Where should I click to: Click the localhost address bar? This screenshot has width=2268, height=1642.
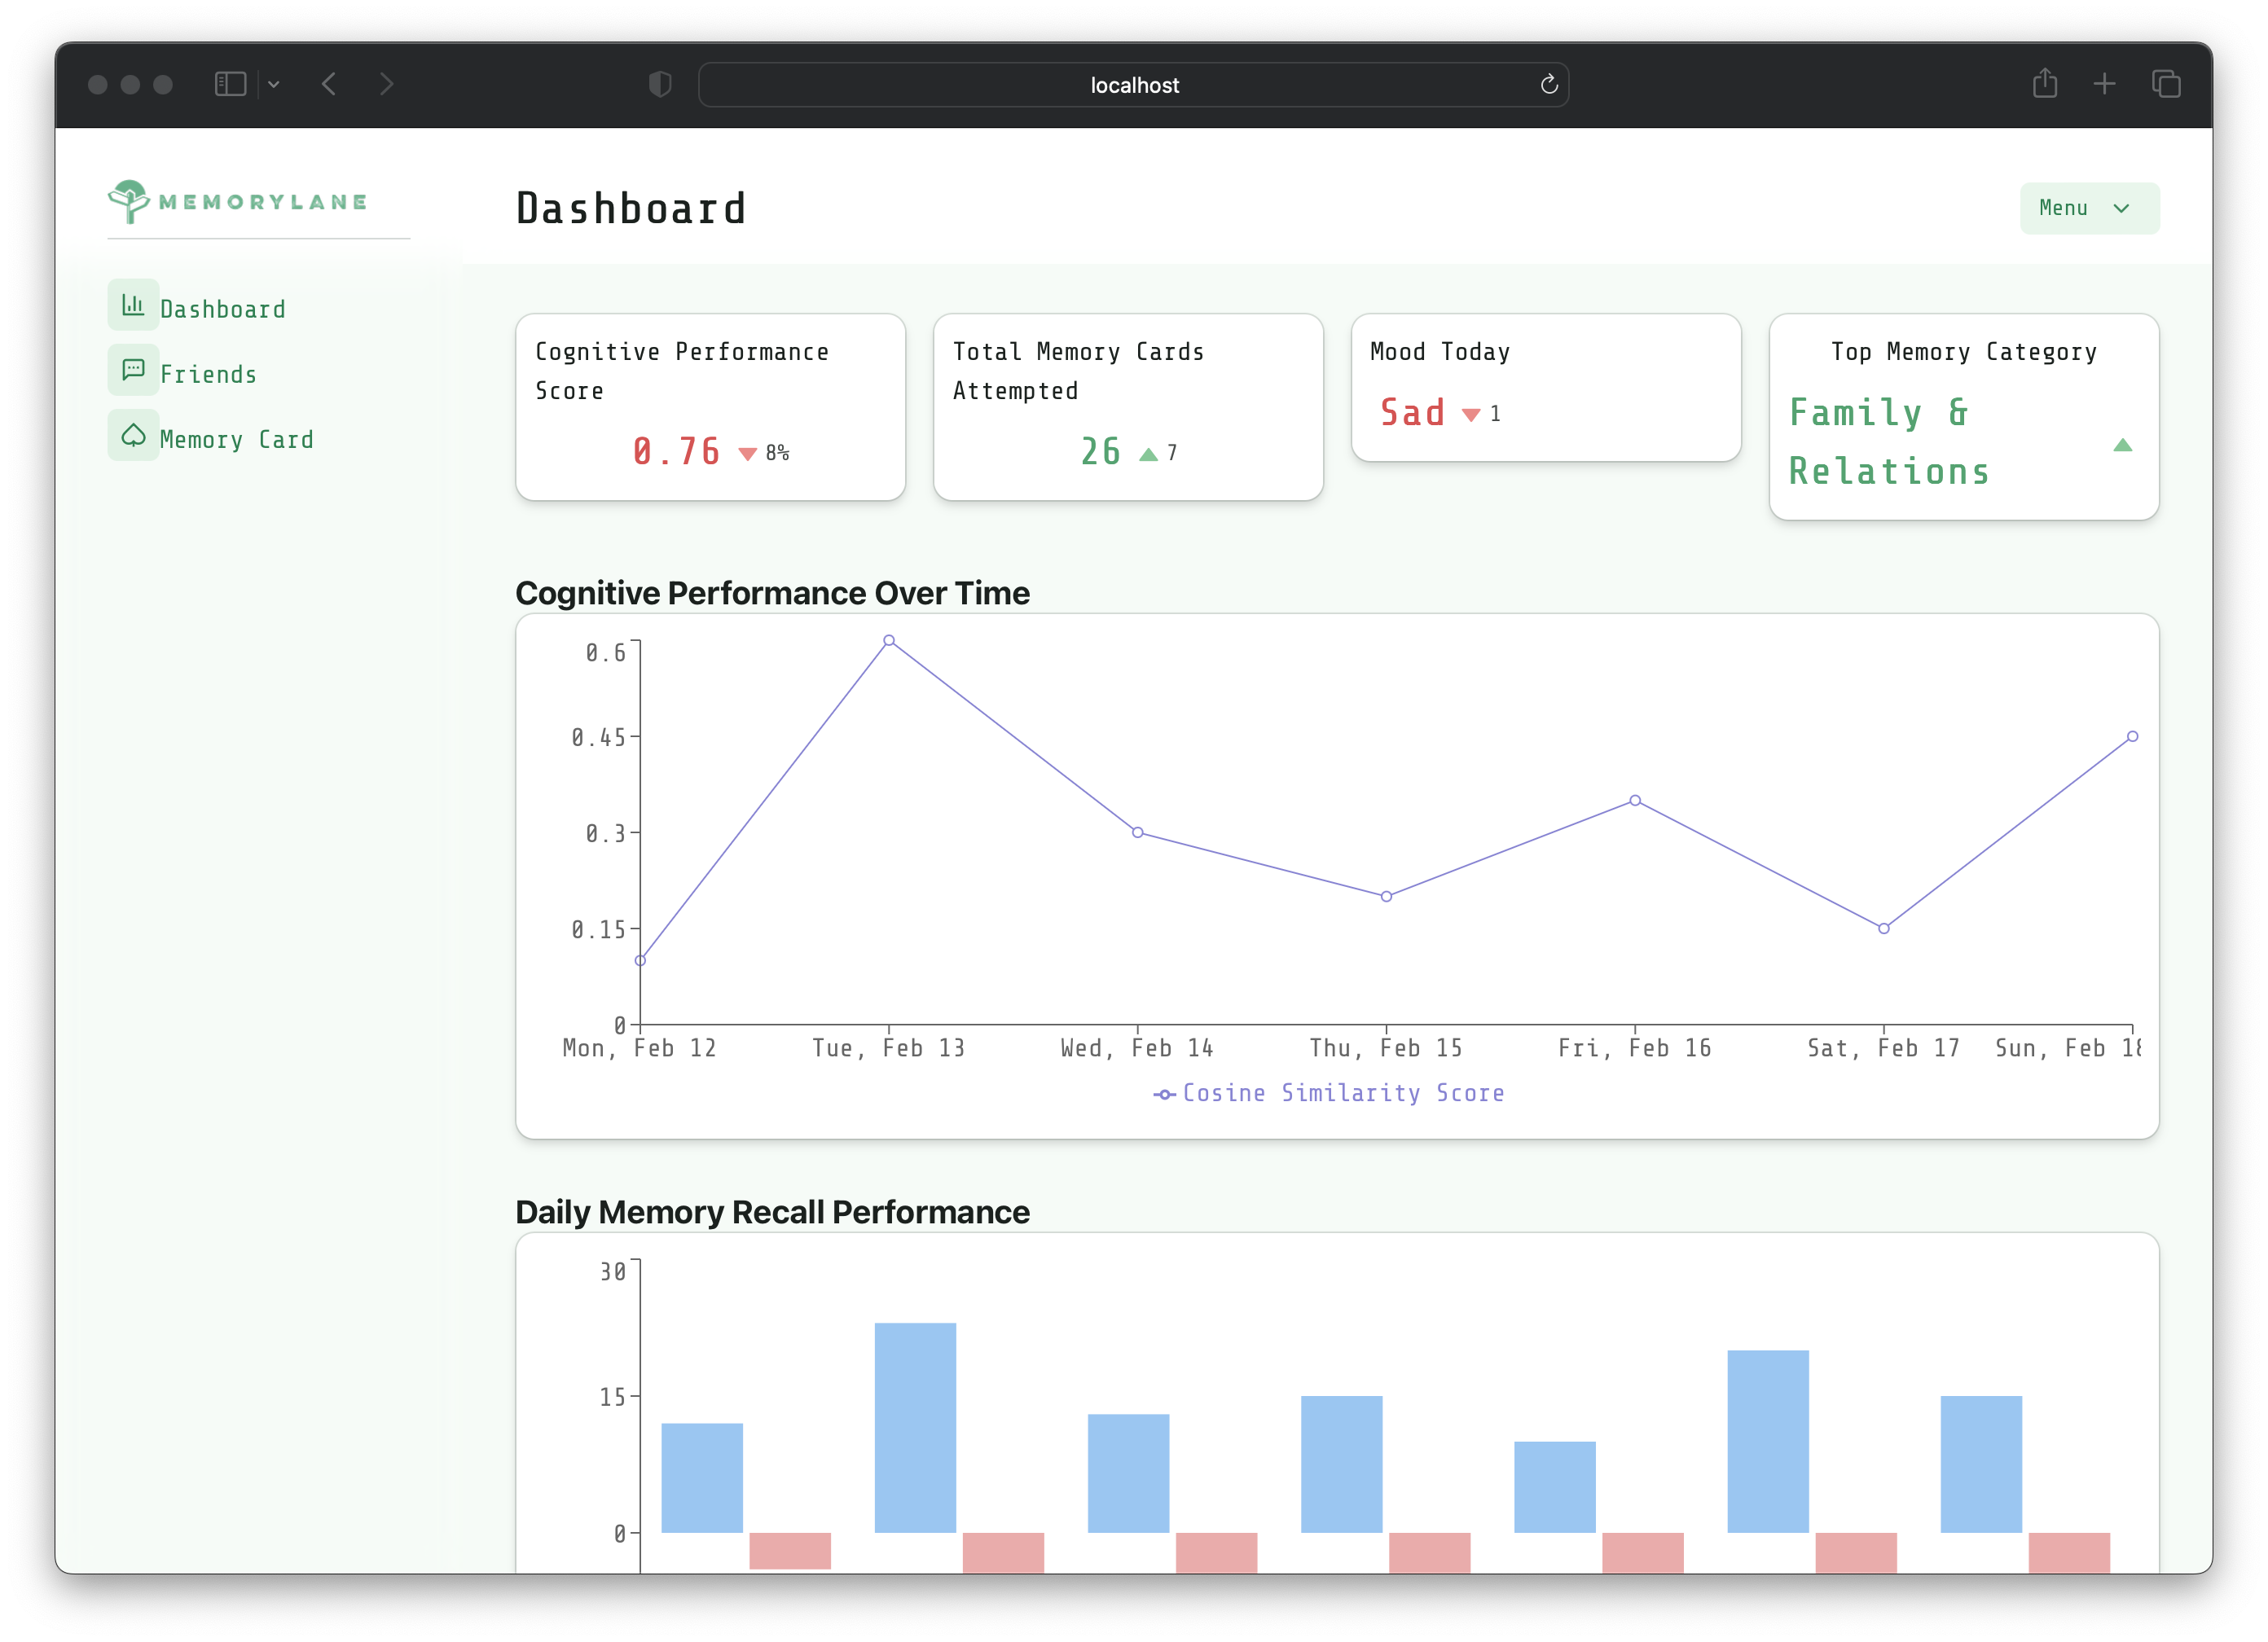click(x=1133, y=85)
